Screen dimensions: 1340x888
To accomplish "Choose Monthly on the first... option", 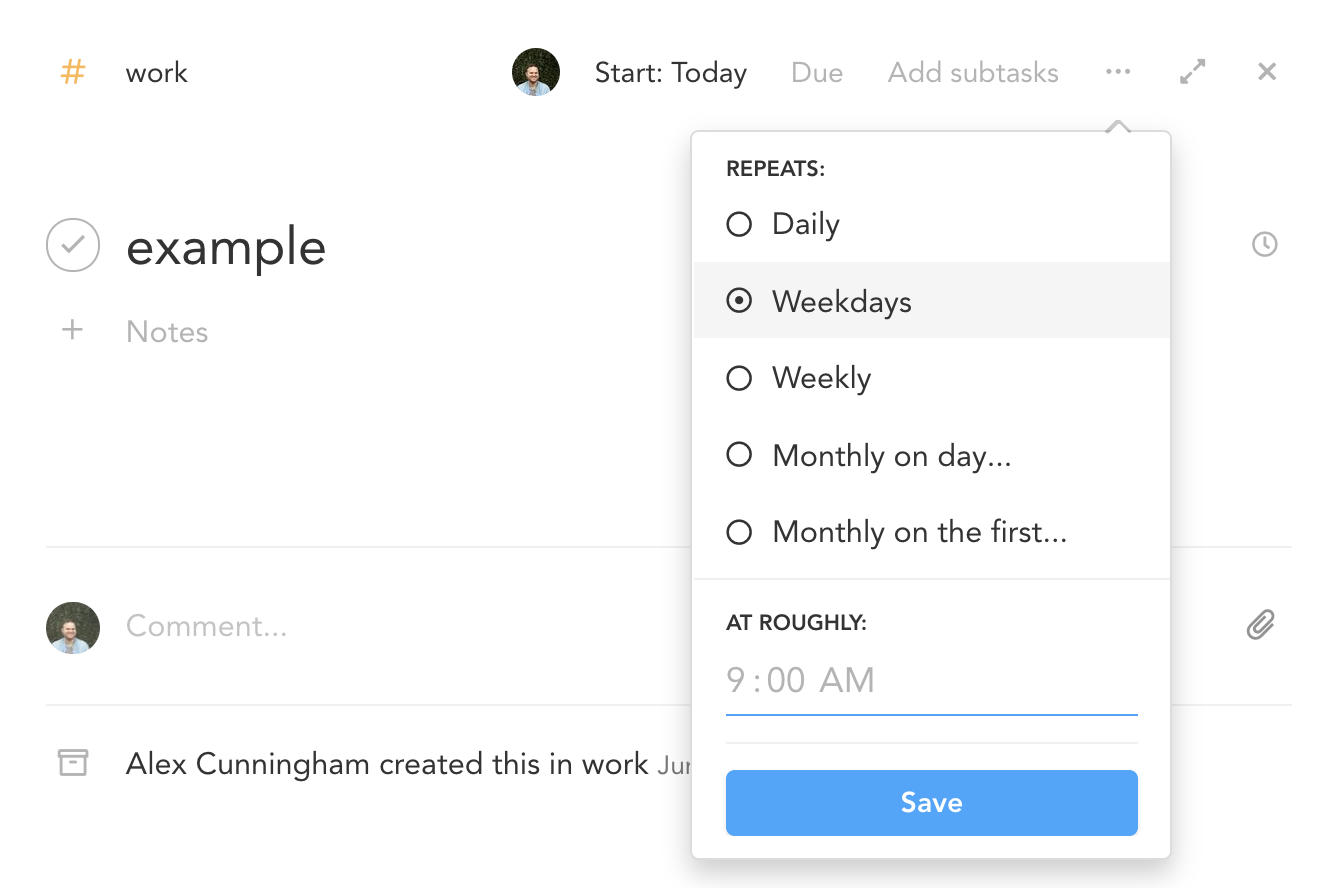I will coord(739,532).
